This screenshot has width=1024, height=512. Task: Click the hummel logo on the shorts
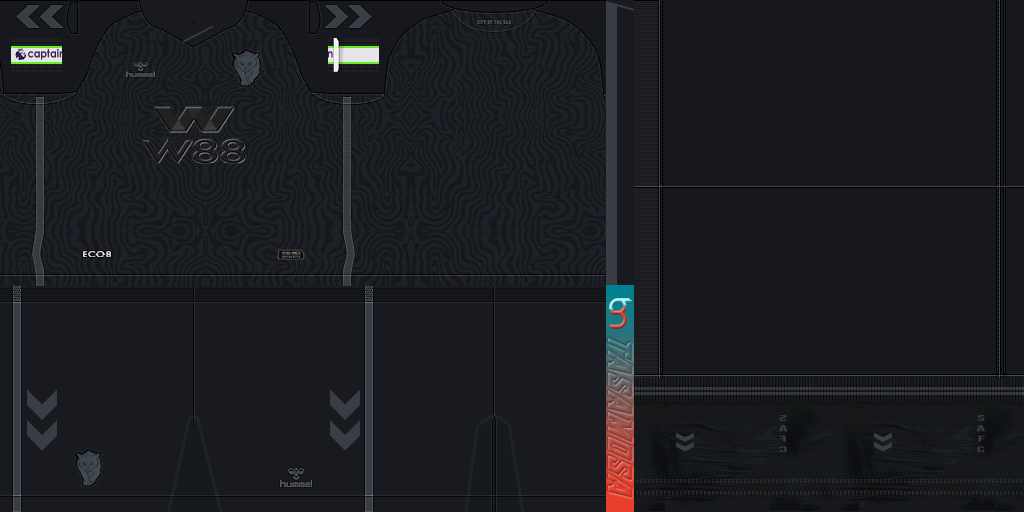coord(295,478)
